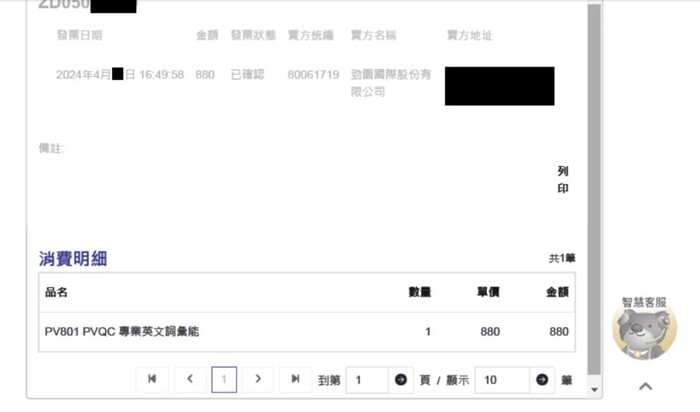Click the scrollbar down arrow
This screenshot has width=700, height=412.
point(594,389)
